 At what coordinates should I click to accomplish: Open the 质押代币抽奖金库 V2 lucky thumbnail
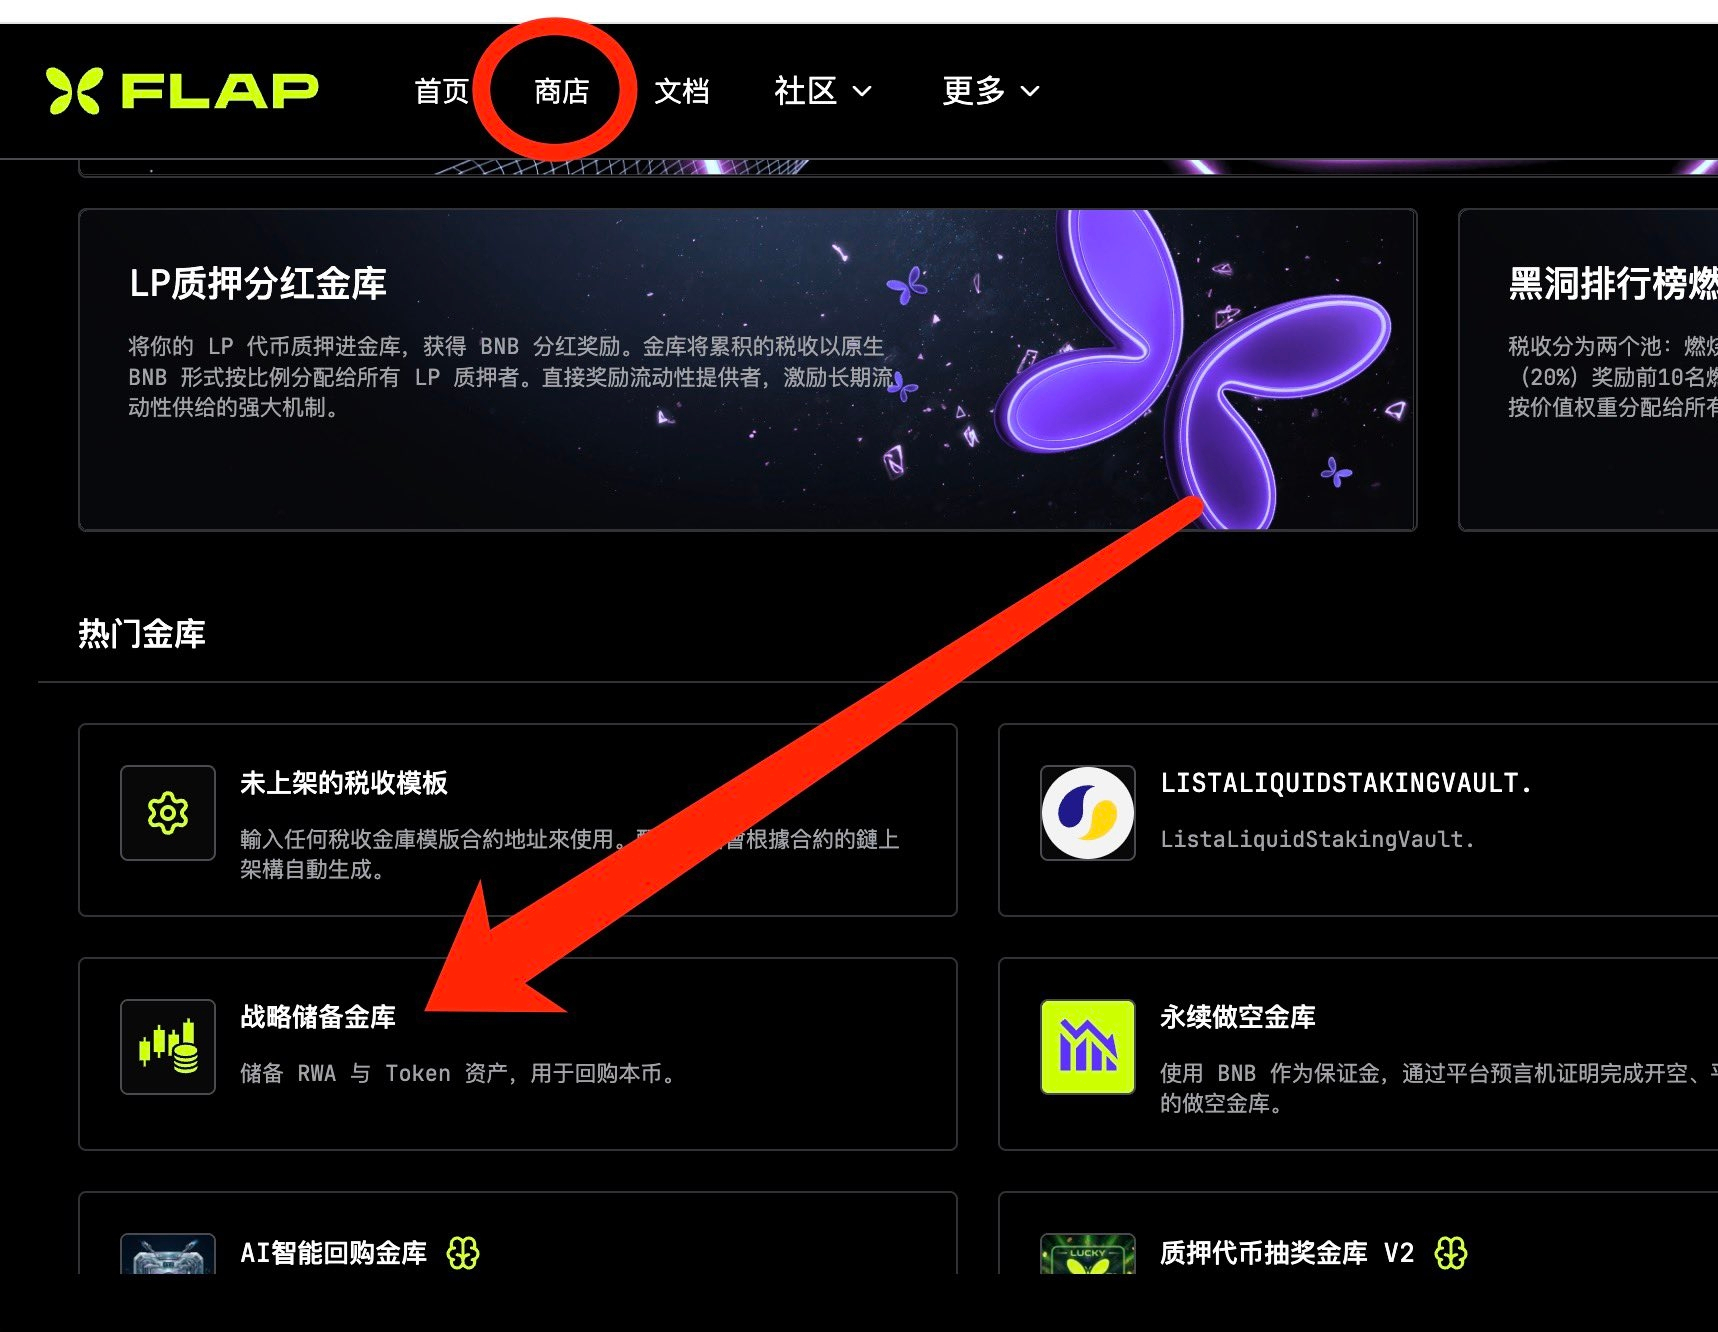click(x=1088, y=1254)
